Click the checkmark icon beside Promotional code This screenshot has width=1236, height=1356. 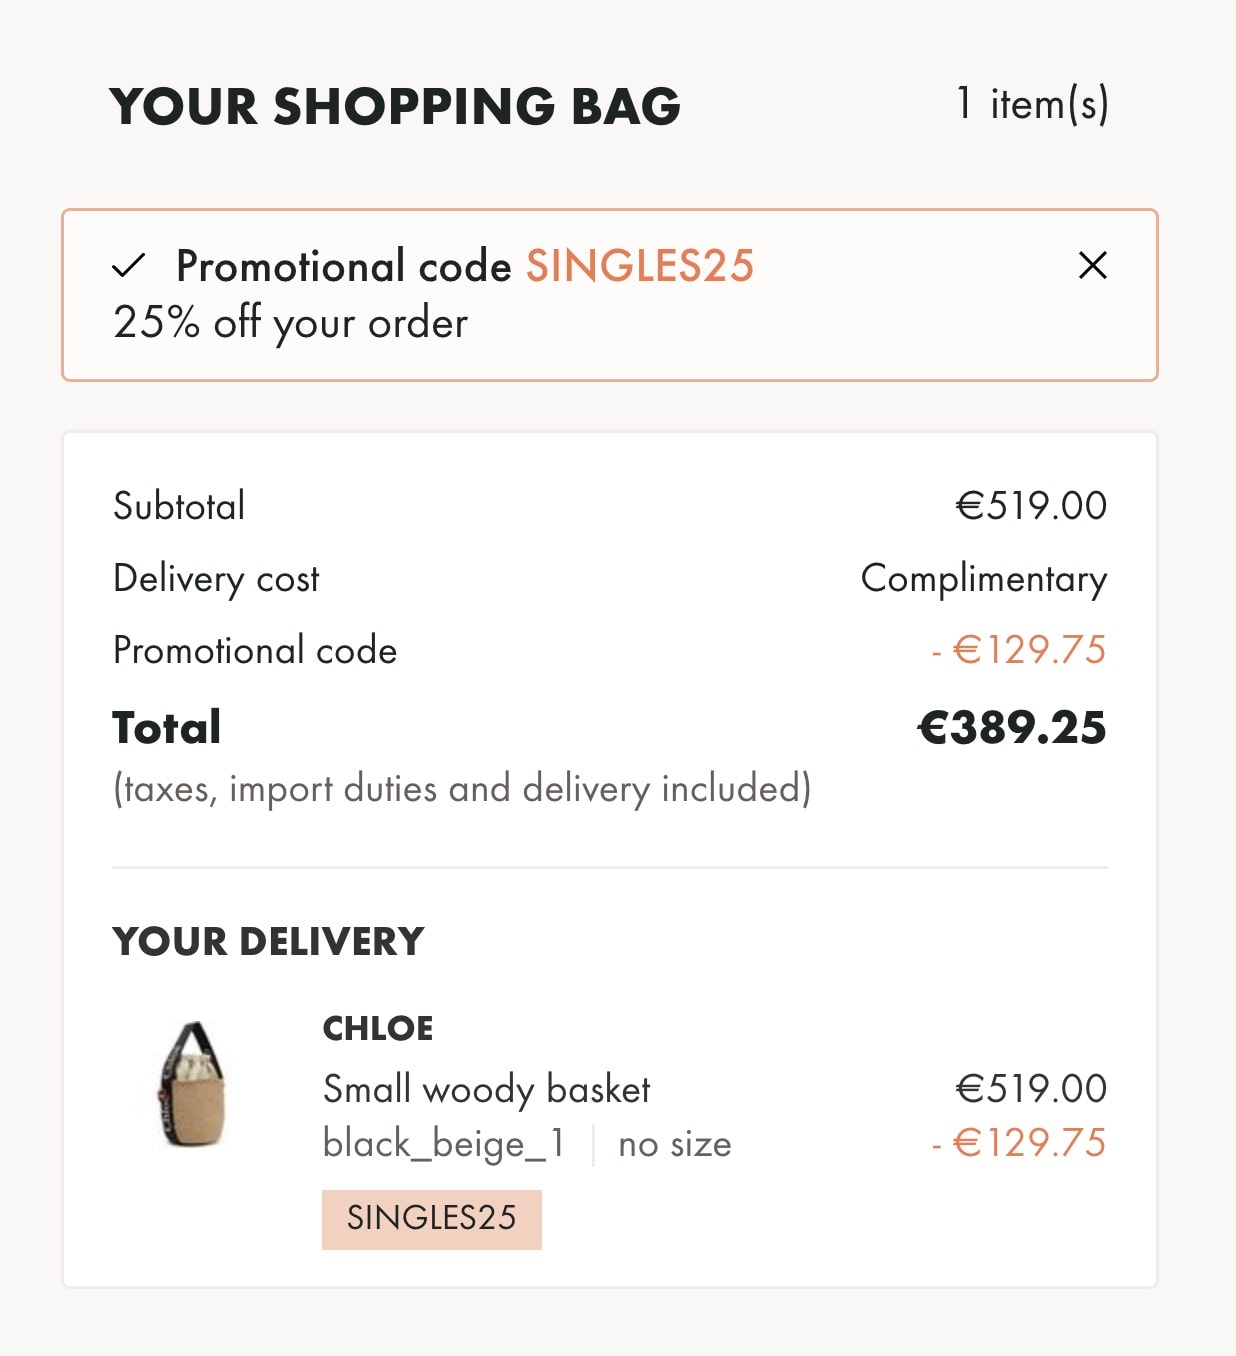coord(129,266)
